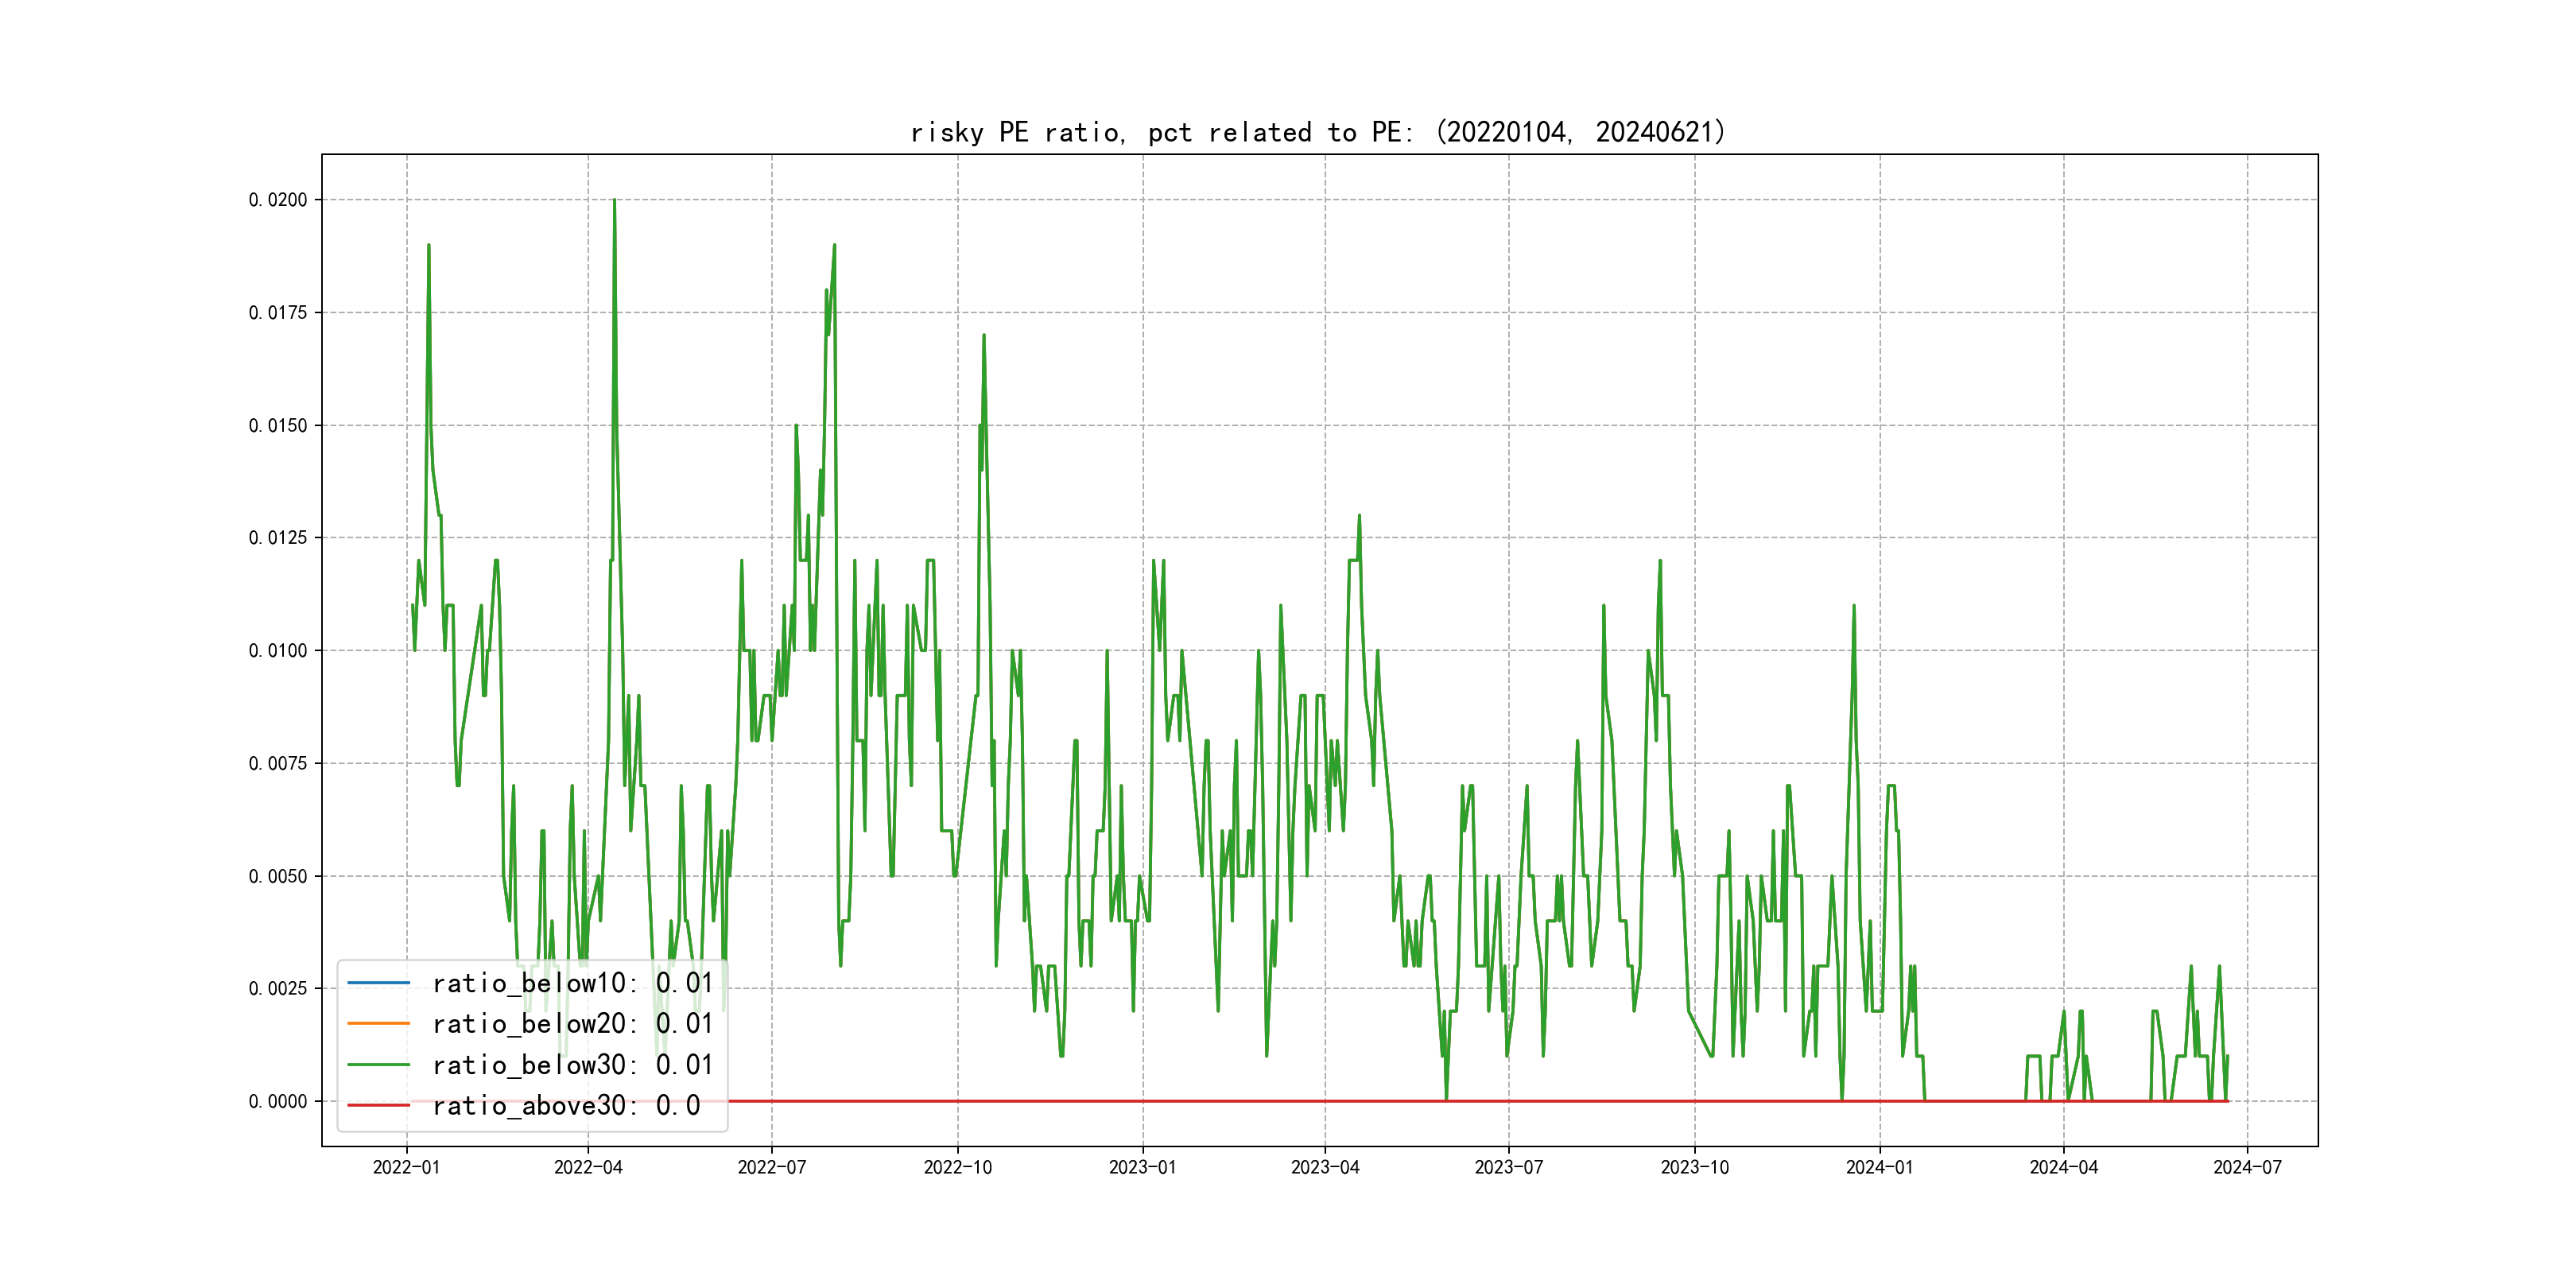The image size is (2576, 1288).
Task: Click the 2022-07 x-axis tick label
Action: pos(771,1167)
